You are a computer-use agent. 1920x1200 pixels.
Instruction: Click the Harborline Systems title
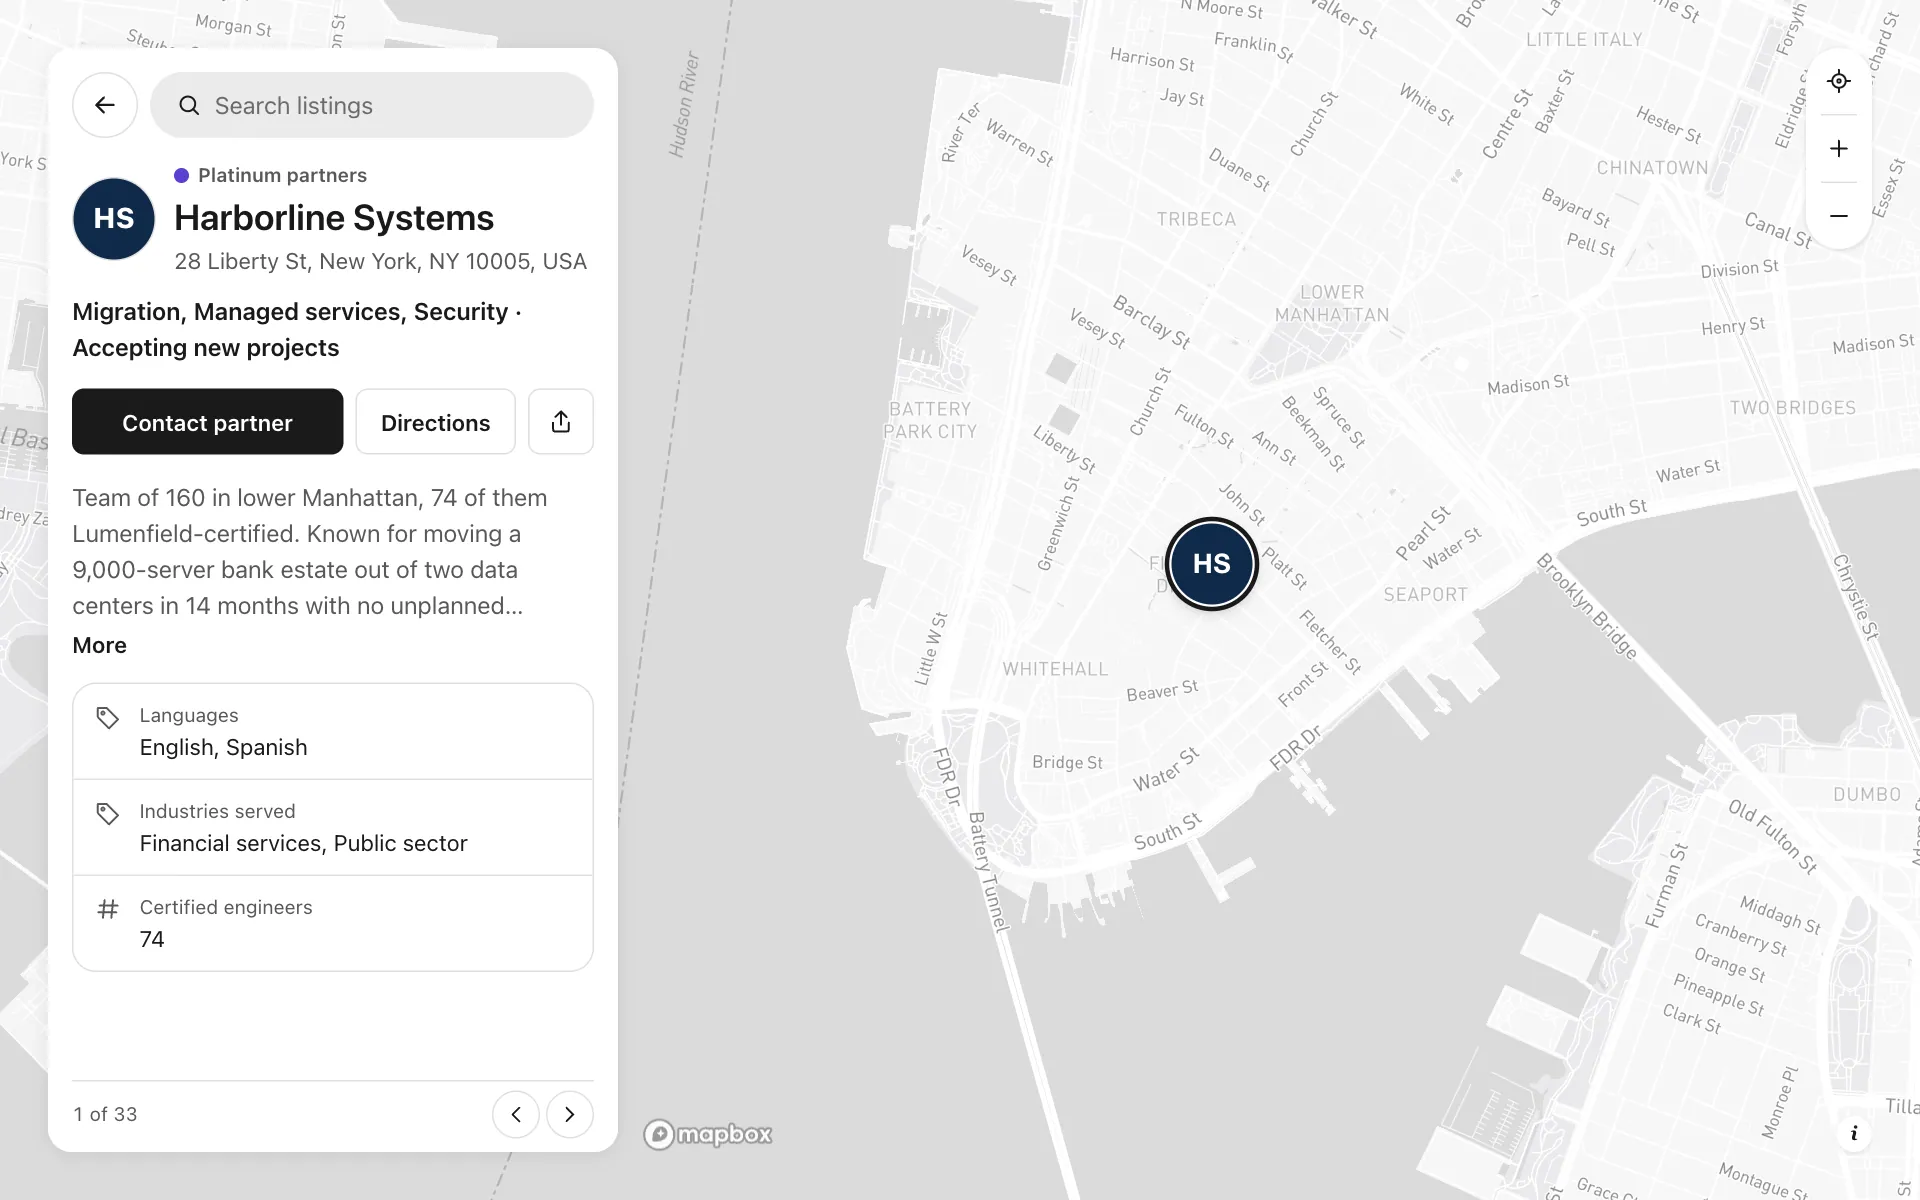pos(334,218)
